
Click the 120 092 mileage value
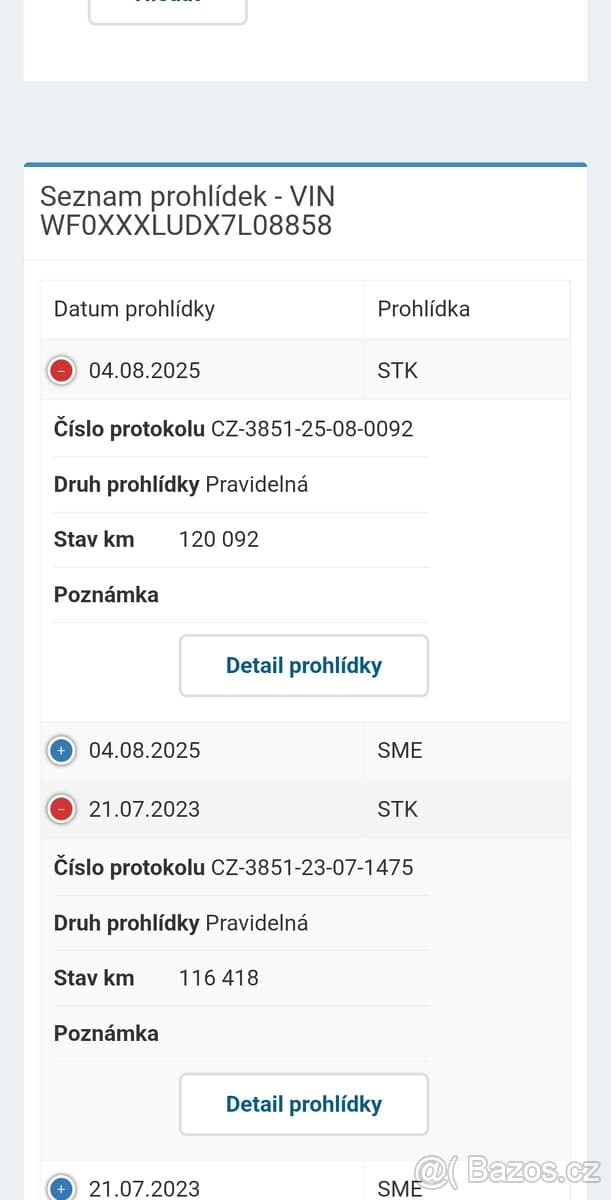click(x=219, y=540)
